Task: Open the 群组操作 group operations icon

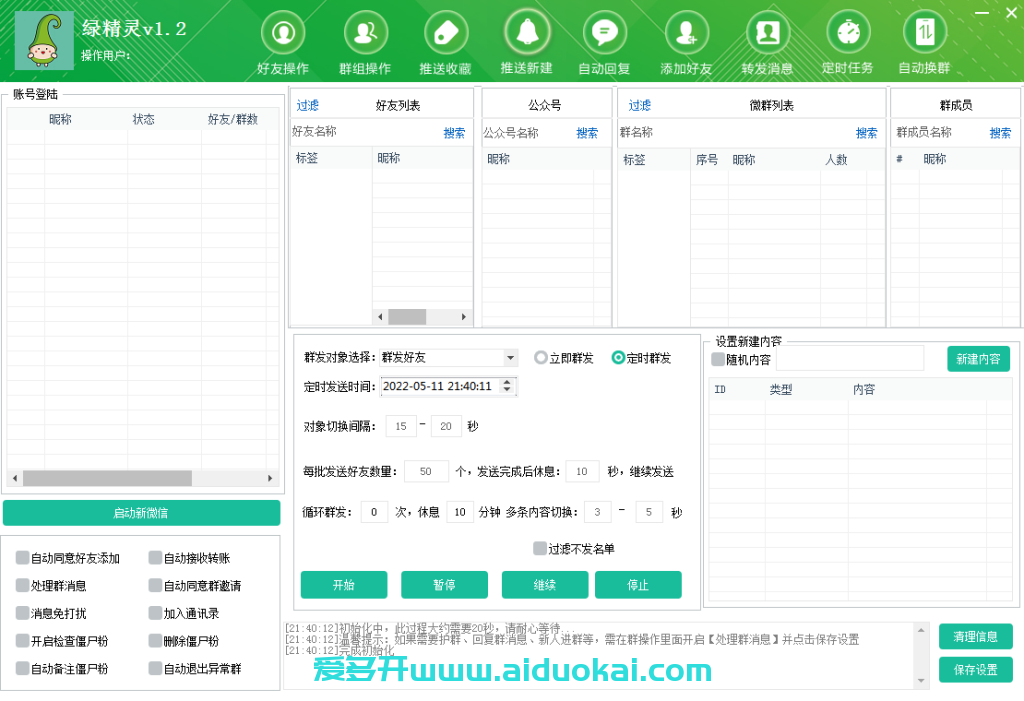Action: click(x=365, y=33)
